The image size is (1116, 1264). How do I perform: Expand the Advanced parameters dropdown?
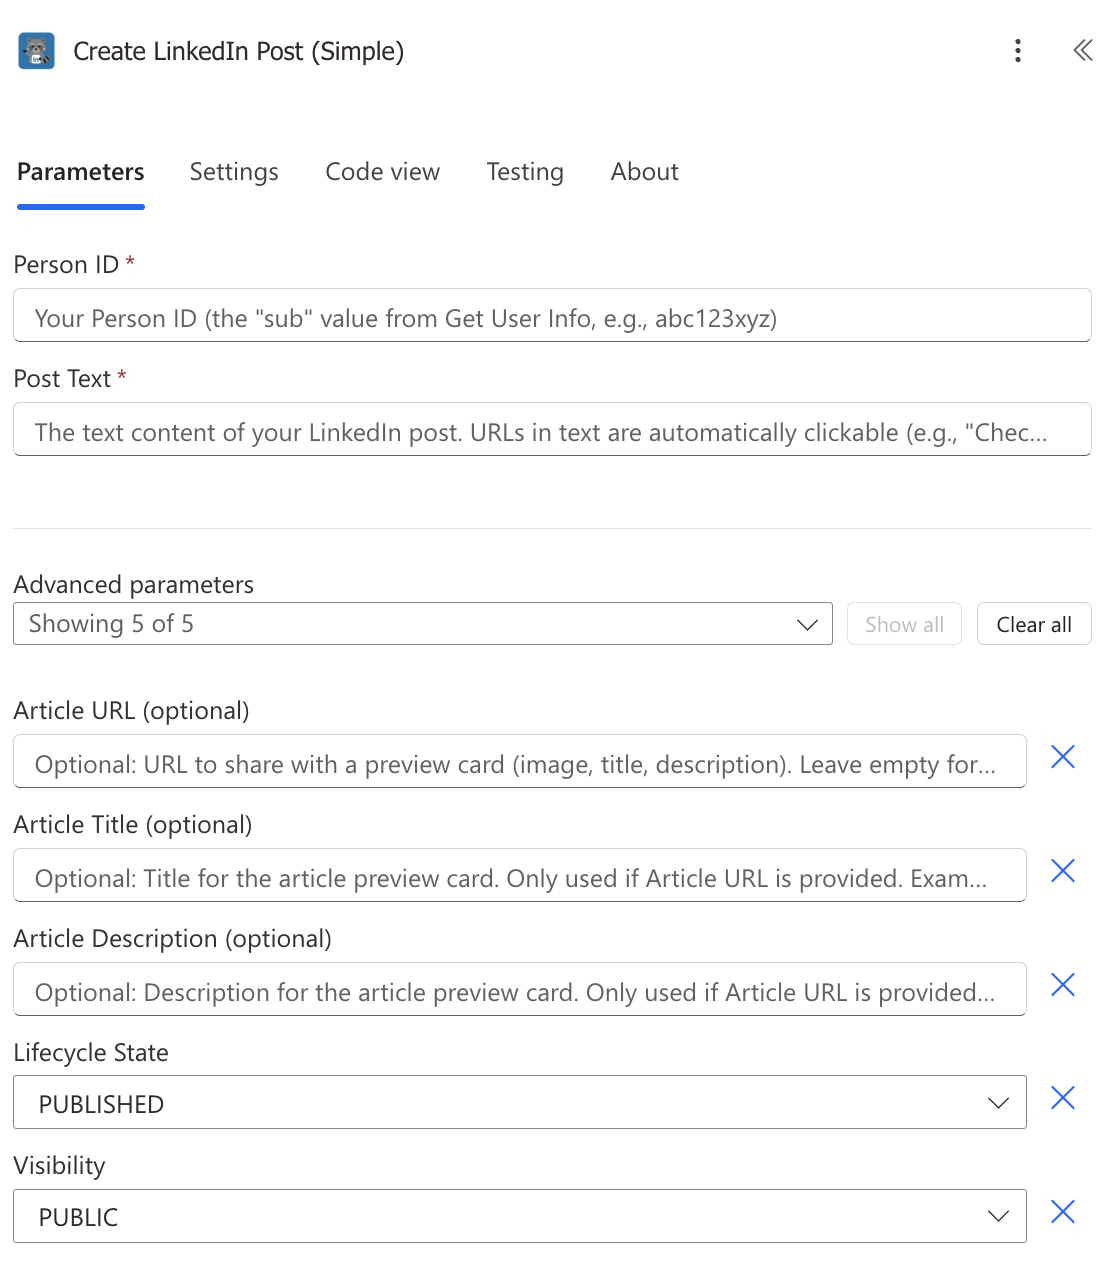(x=422, y=624)
